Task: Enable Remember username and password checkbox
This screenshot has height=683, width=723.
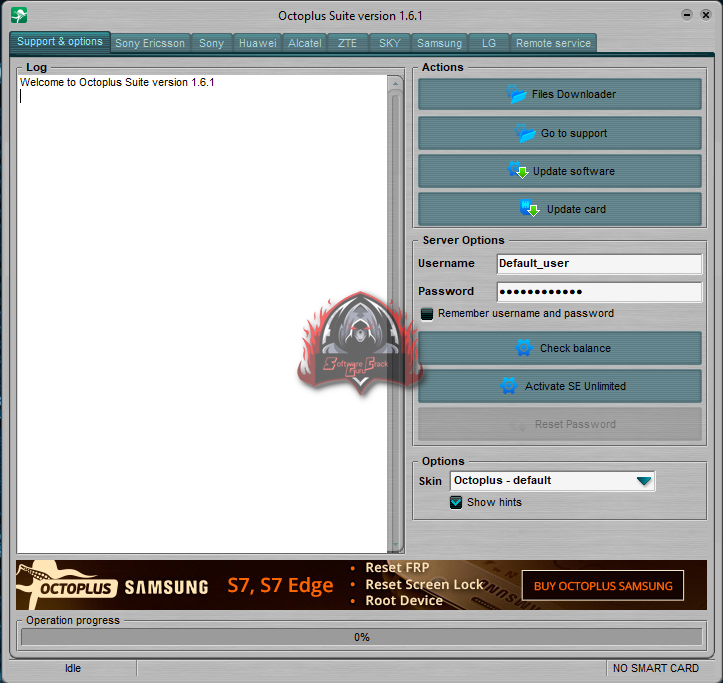Action: click(427, 314)
